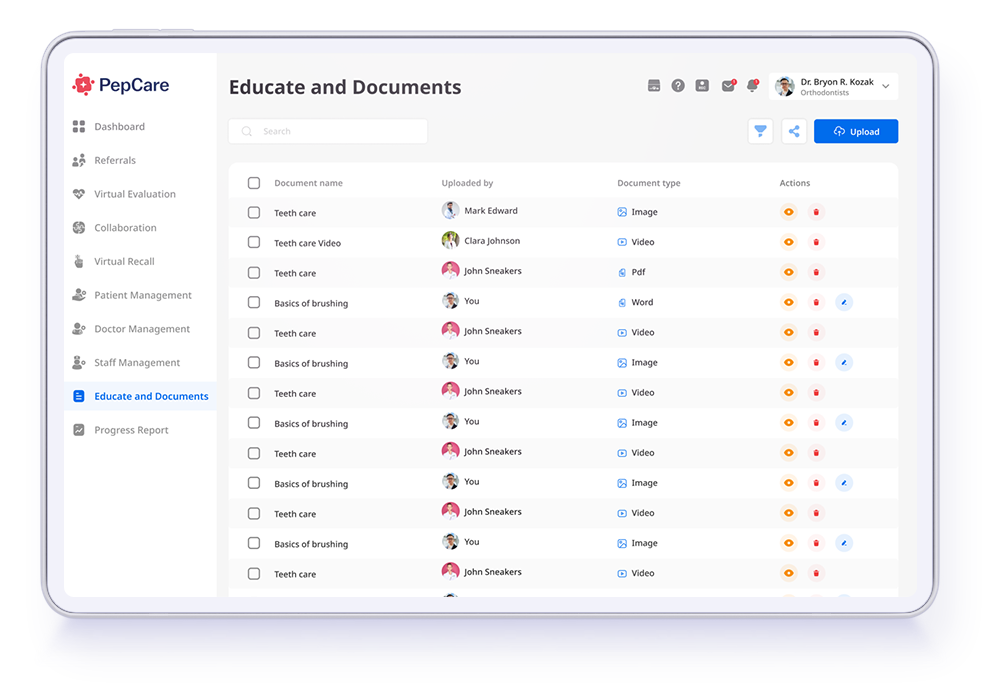View the Word Basics of brushing document
This screenshot has width=982, height=683.
tap(788, 302)
